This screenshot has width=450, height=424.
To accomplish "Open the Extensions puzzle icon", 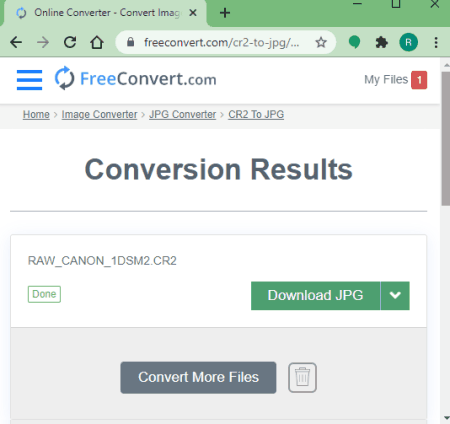I will click(381, 42).
